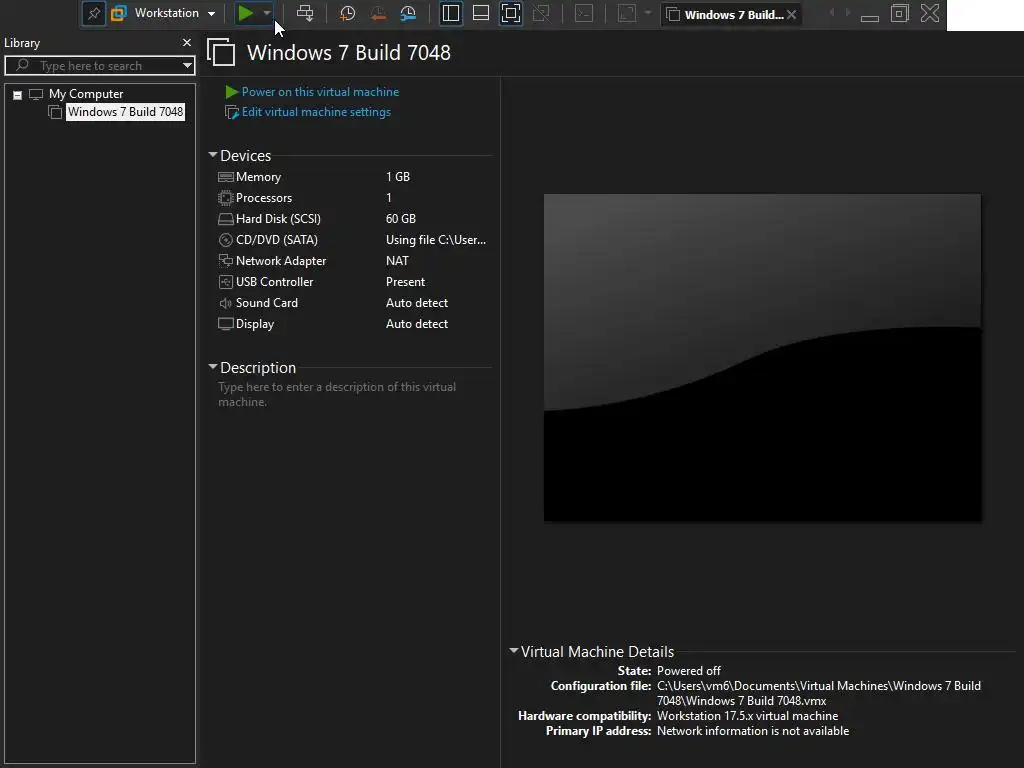
Task: Collapse the Virtual Machine Details section
Action: (x=514, y=650)
